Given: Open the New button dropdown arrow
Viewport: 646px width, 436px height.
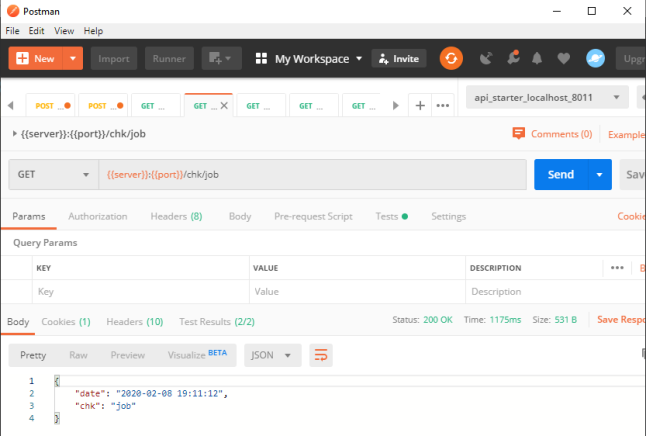Looking at the screenshot, I should (73, 59).
